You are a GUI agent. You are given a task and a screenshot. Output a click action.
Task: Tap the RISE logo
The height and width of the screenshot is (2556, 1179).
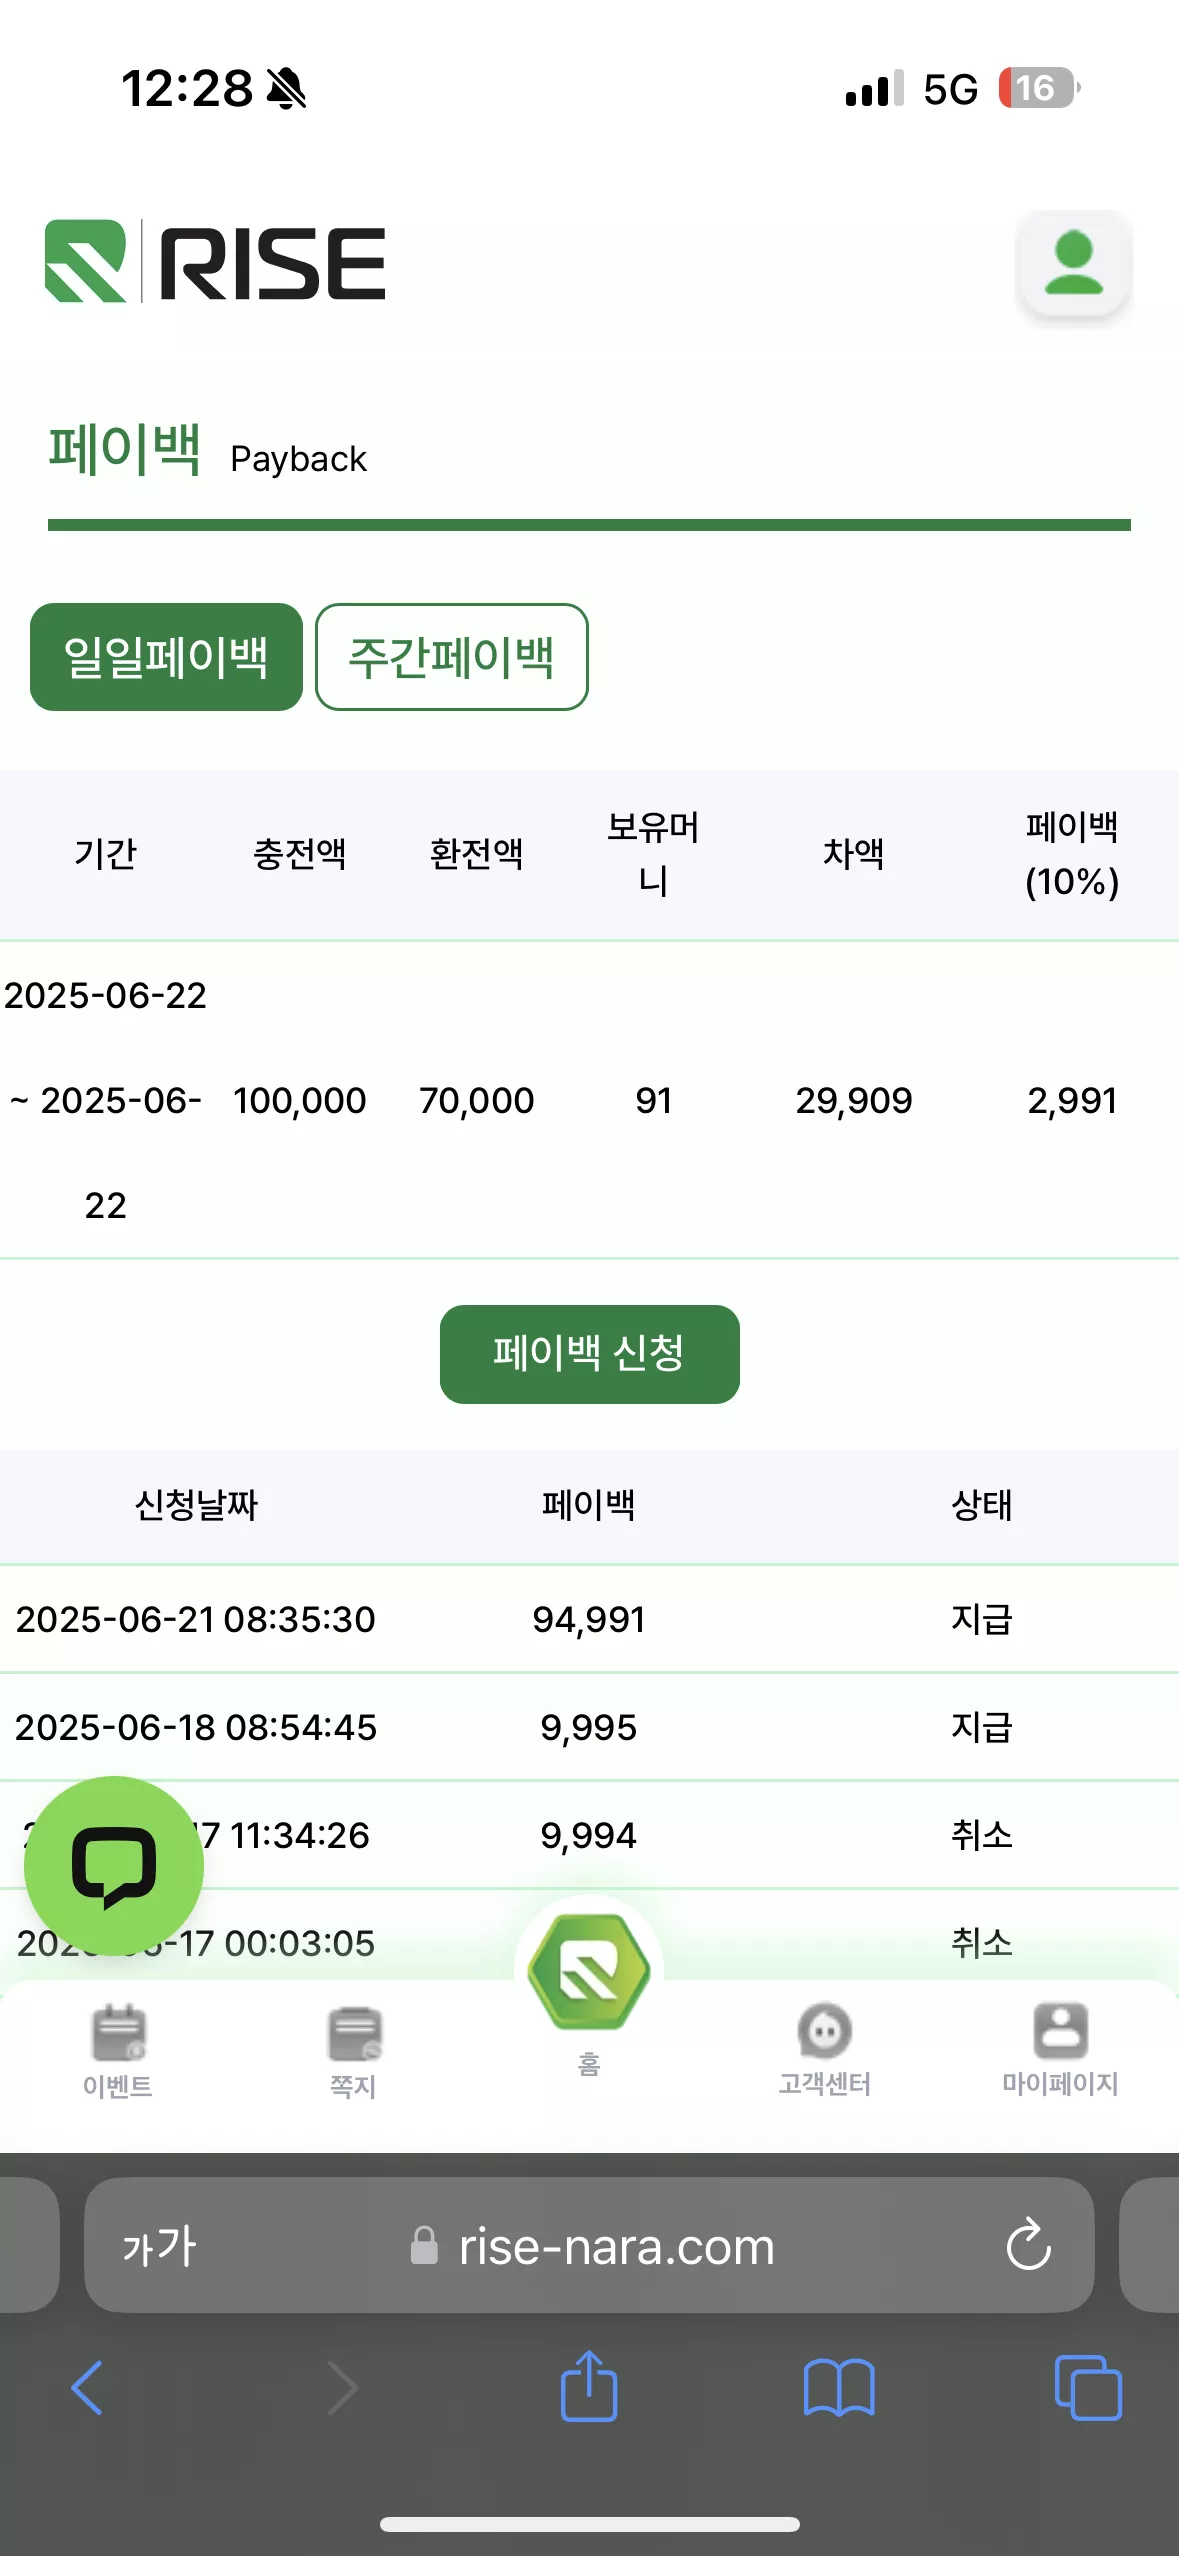point(215,262)
